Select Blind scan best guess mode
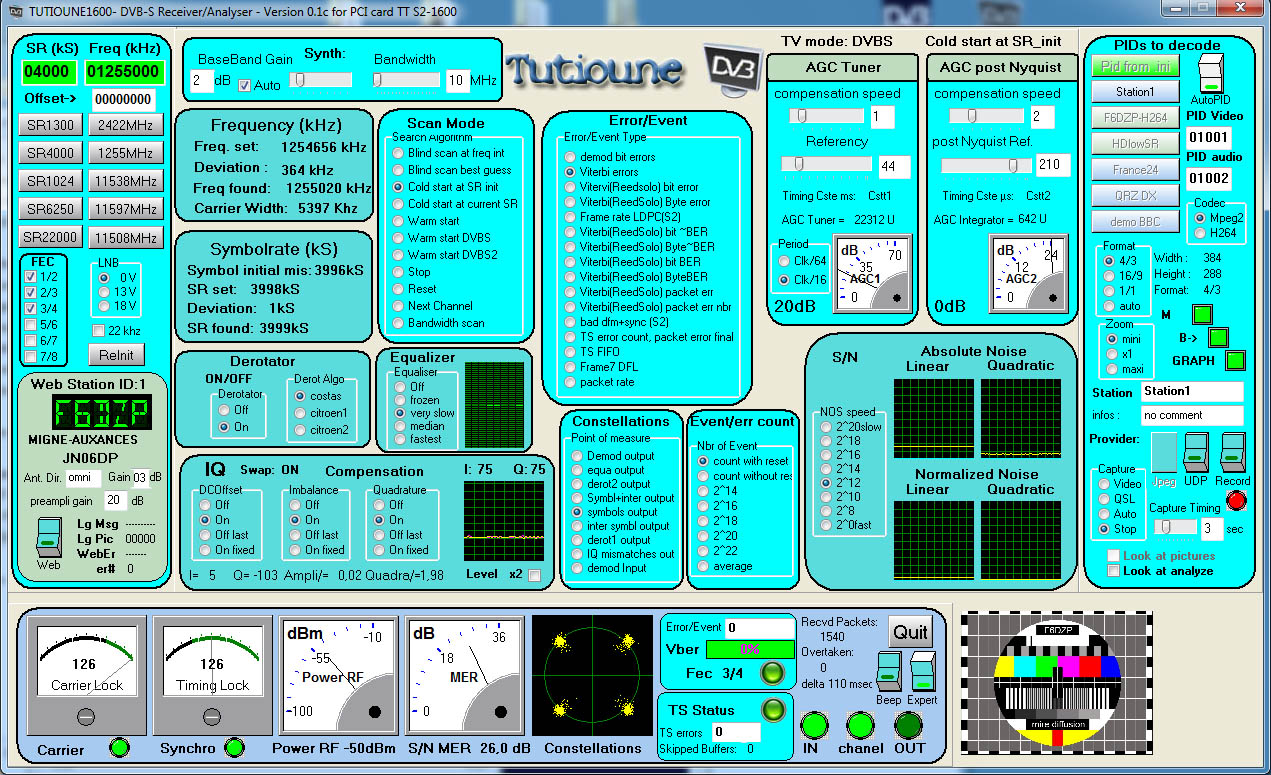The image size is (1271, 775). coord(397,170)
